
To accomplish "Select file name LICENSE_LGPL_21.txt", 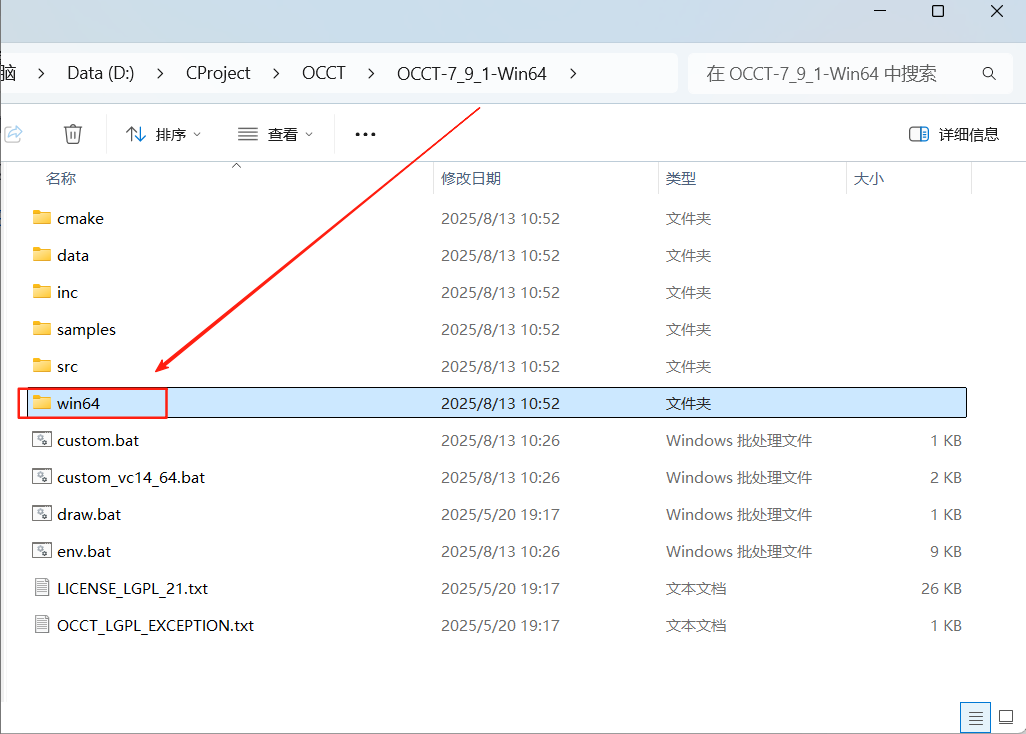I will coord(132,589).
